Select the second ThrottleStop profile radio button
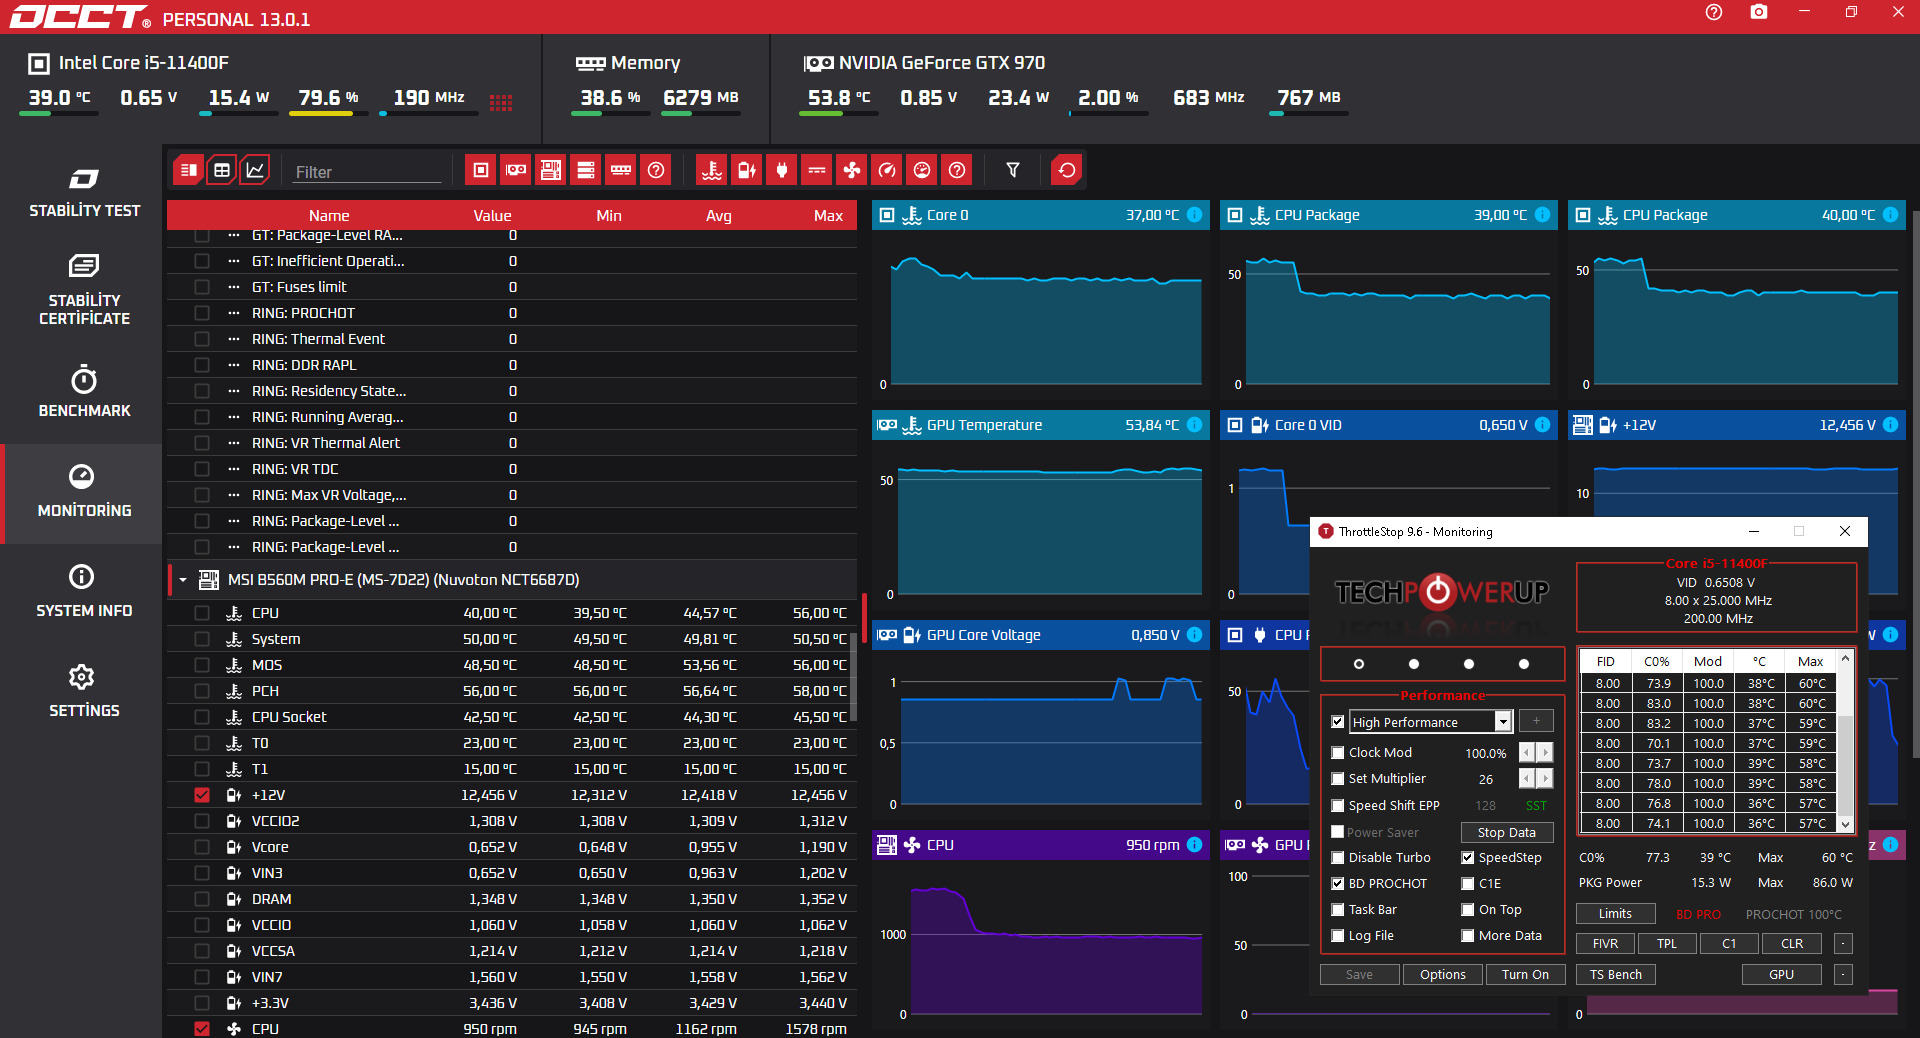Screen dimensions: 1920x1038 [x=1413, y=664]
